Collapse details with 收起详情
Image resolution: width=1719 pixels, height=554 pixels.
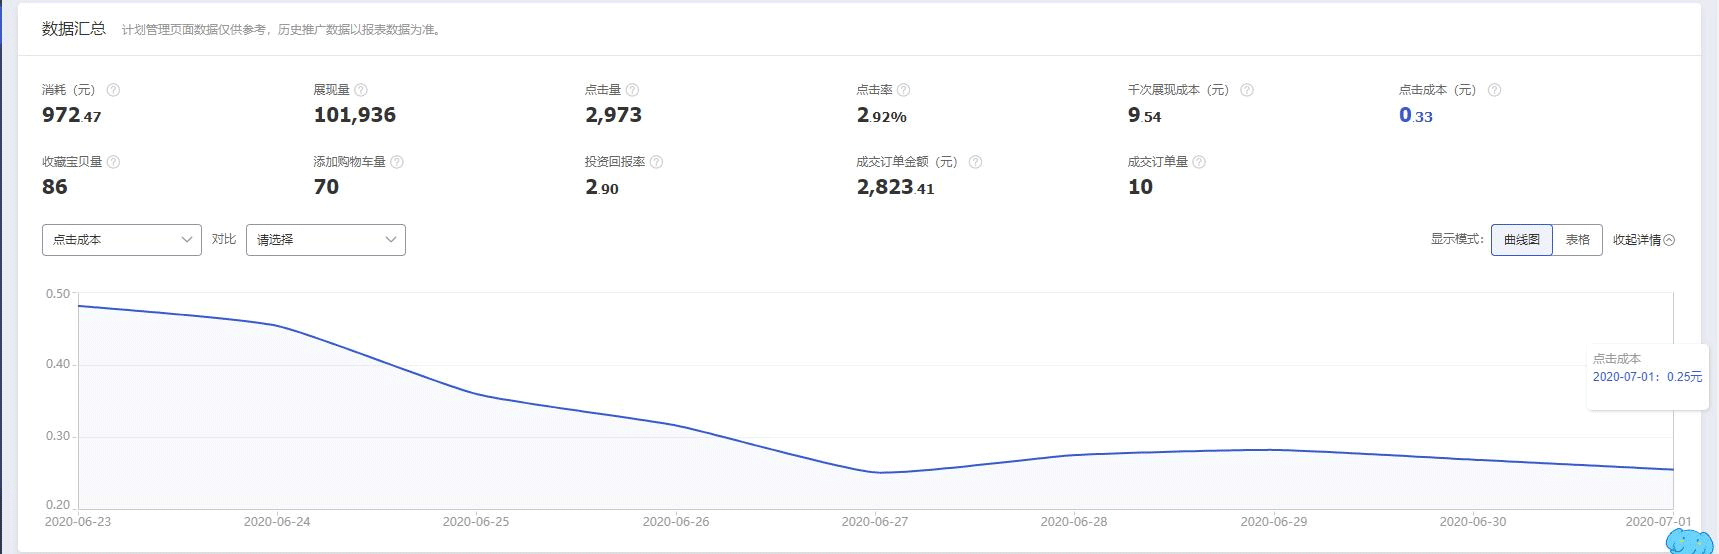(x=1643, y=240)
